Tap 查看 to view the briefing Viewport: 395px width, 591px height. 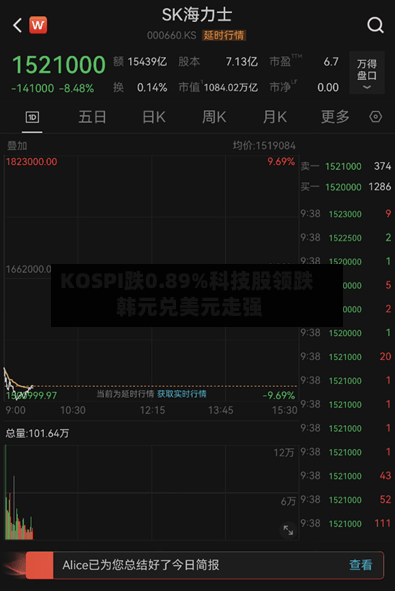coord(360,565)
